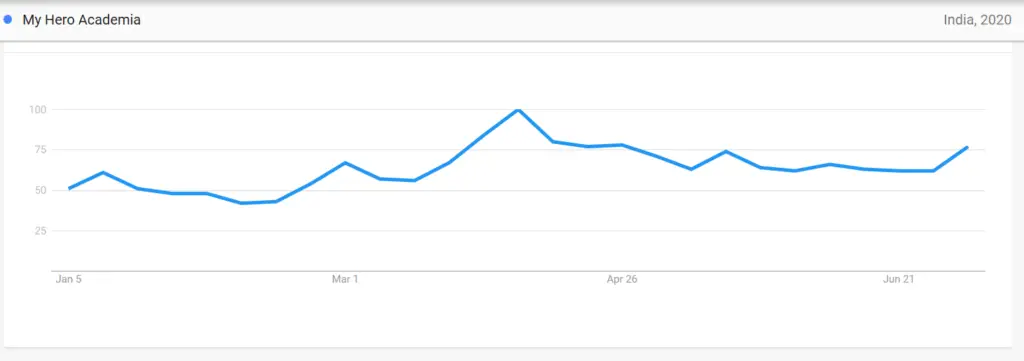The width and height of the screenshot is (1024, 361).
Task: Click the peak data point at 100
Action: tap(518, 110)
